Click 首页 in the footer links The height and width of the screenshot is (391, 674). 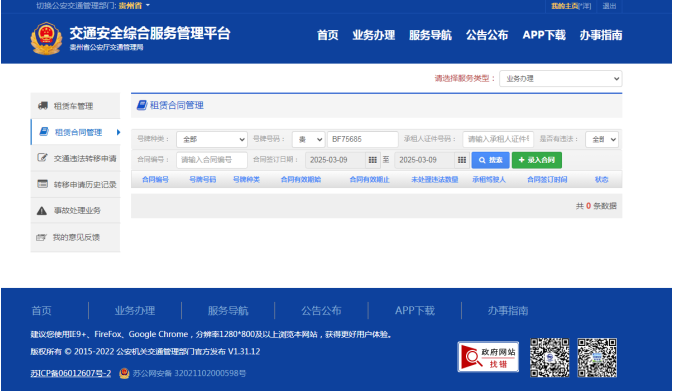(x=41, y=311)
